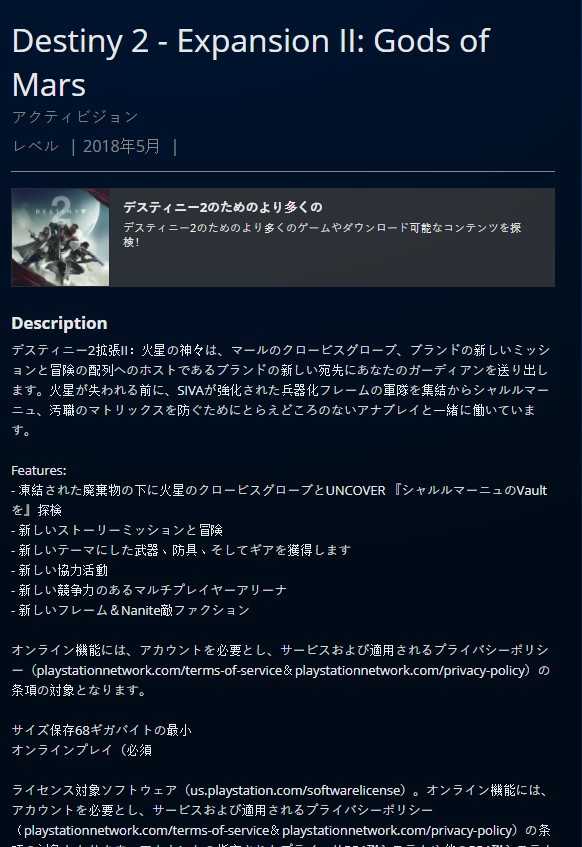Screen dimensions: 582x847
Task: Click the 2018年5月 release date
Action: click(x=122, y=146)
